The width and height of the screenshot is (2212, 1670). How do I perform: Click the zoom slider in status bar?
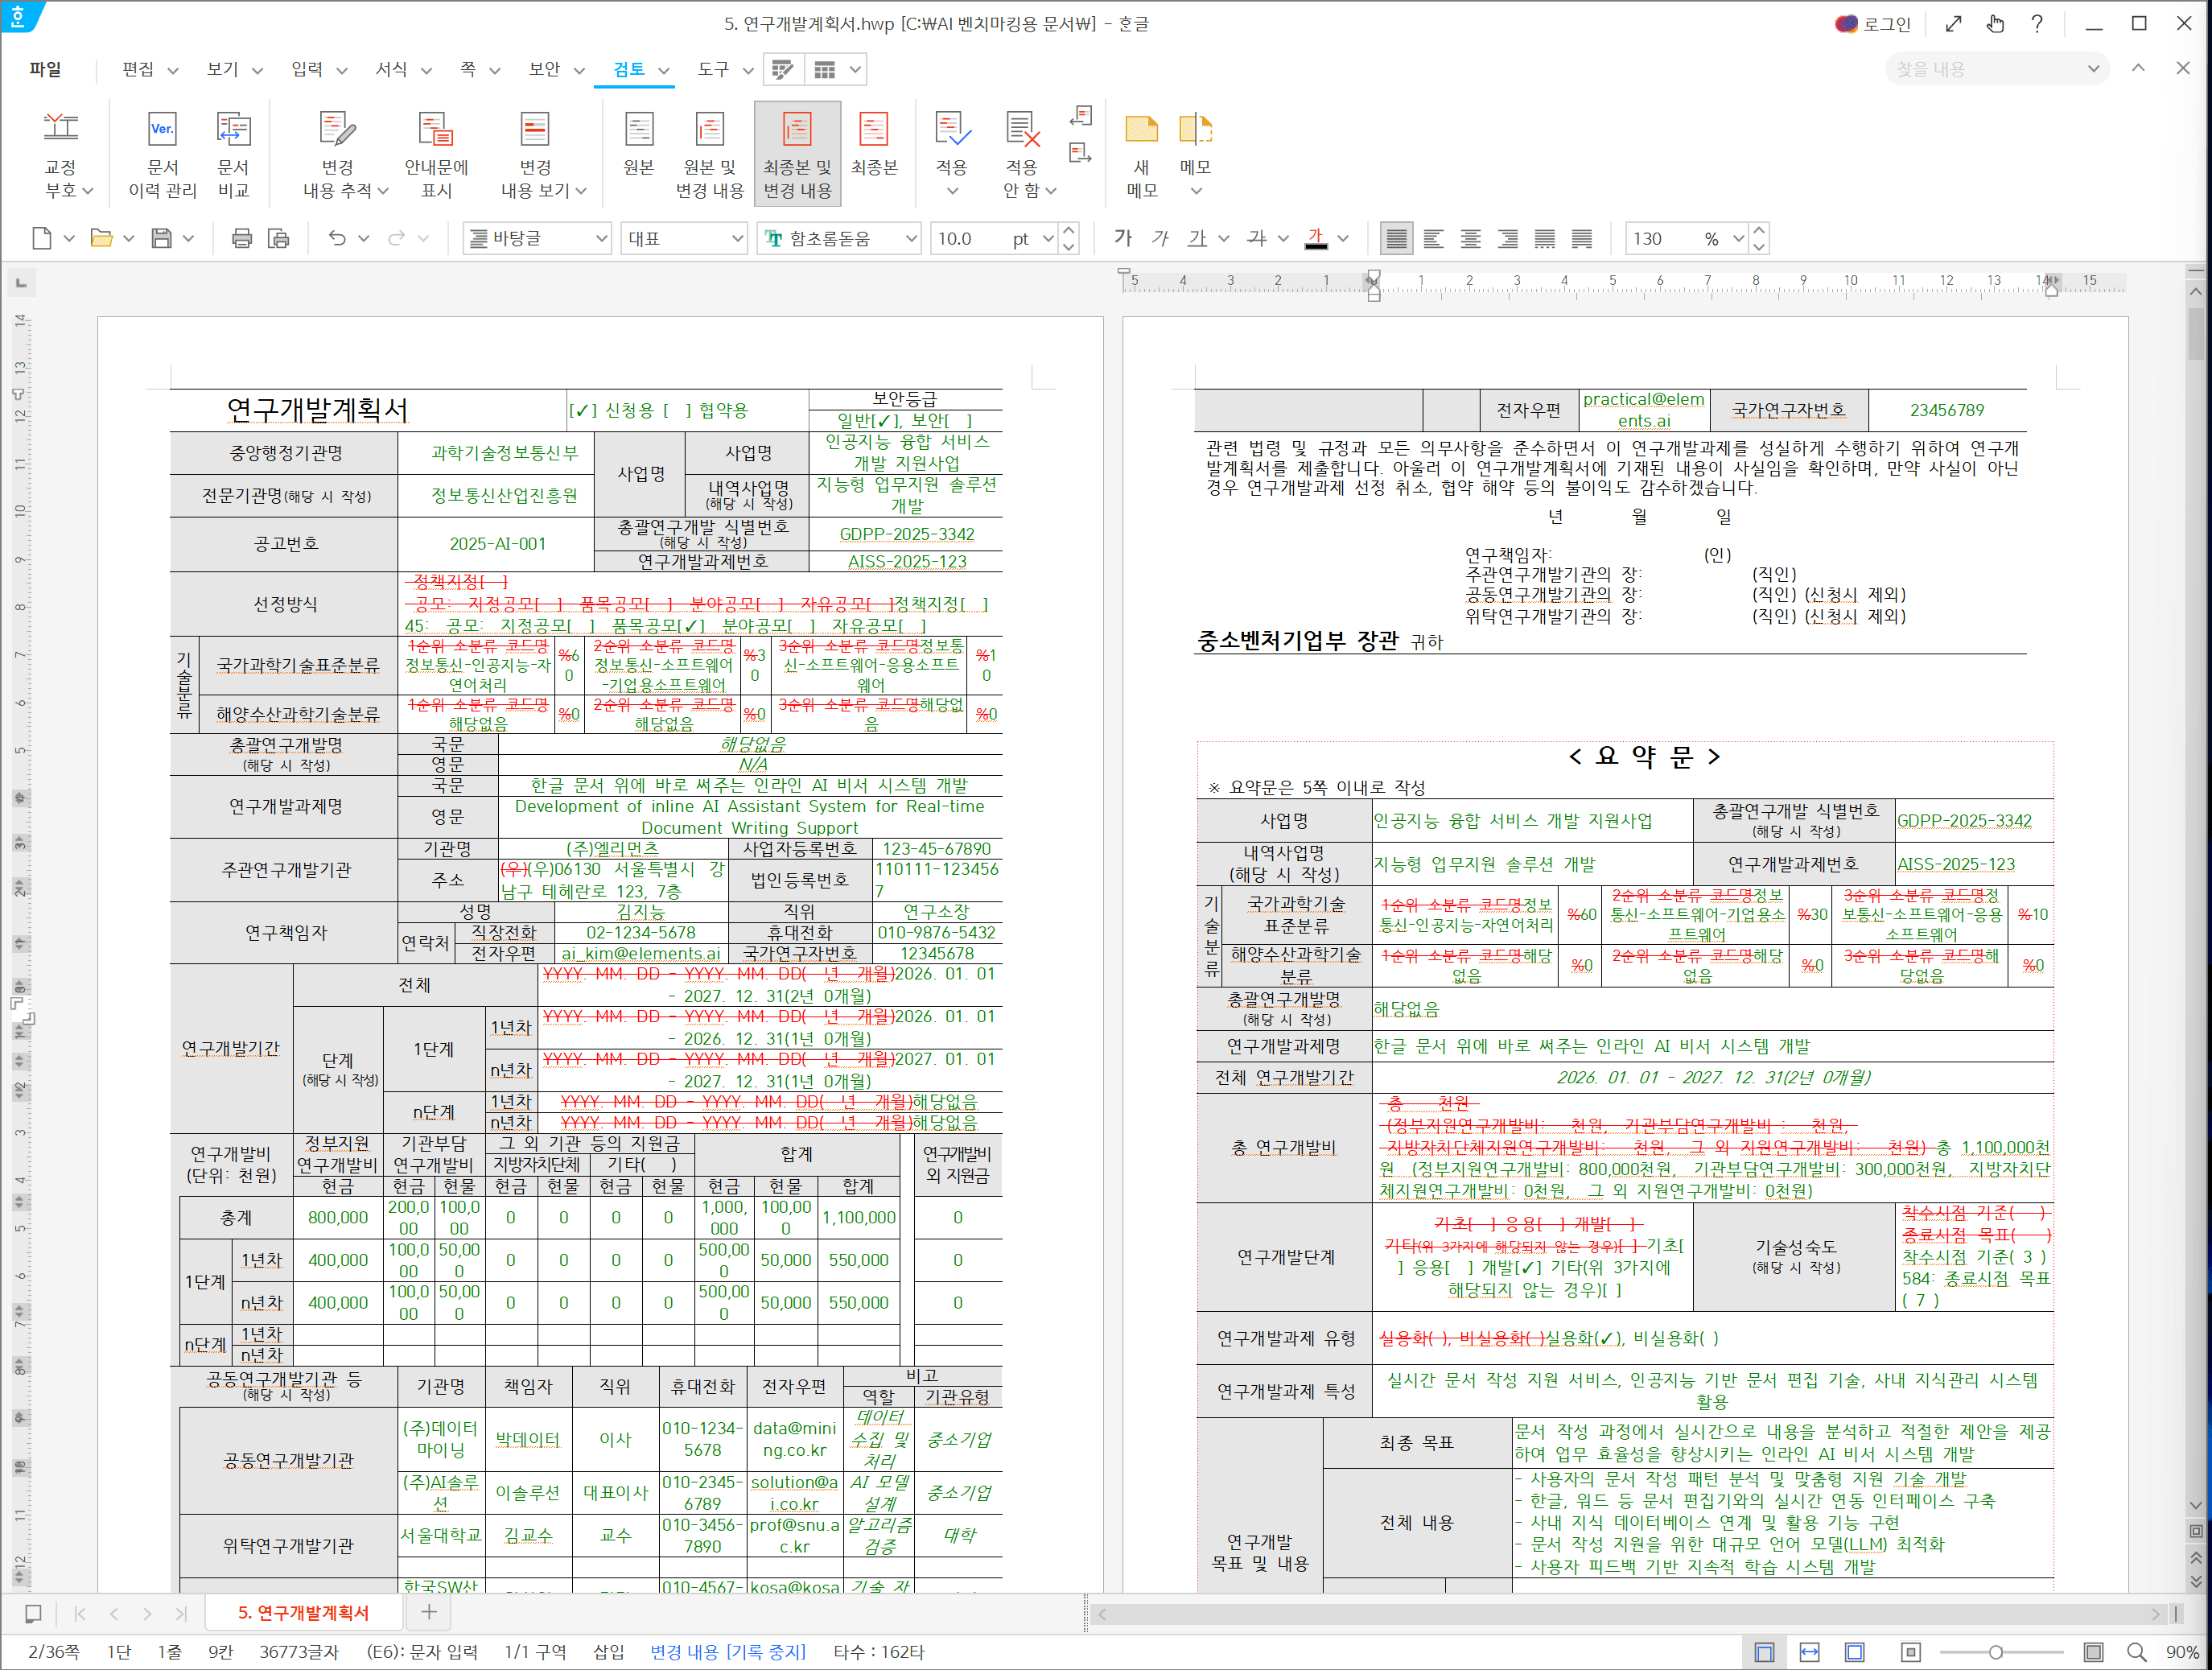1995,1652
